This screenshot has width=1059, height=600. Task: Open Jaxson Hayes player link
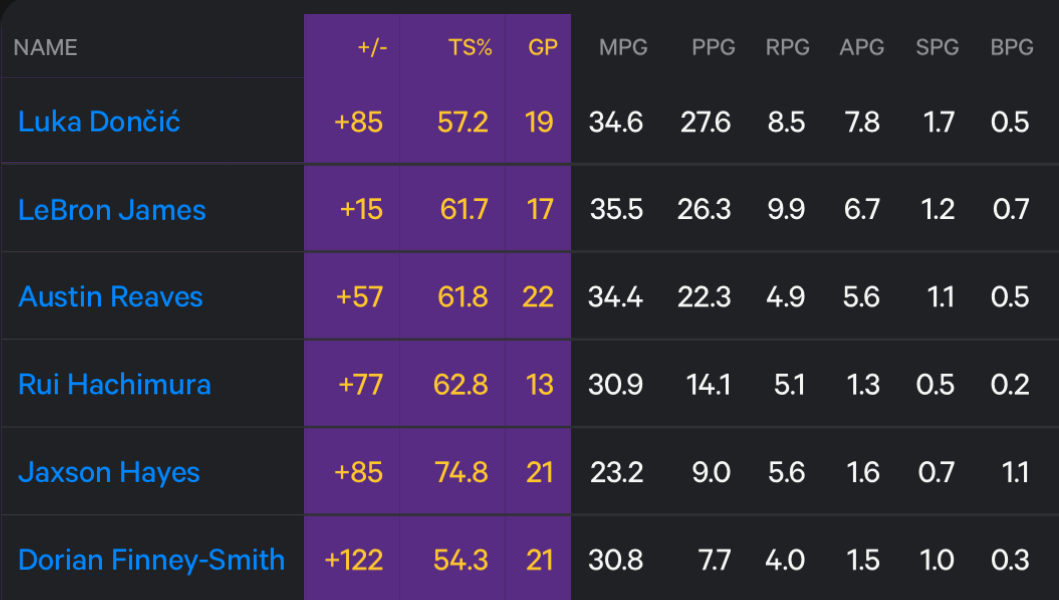[109, 472]
